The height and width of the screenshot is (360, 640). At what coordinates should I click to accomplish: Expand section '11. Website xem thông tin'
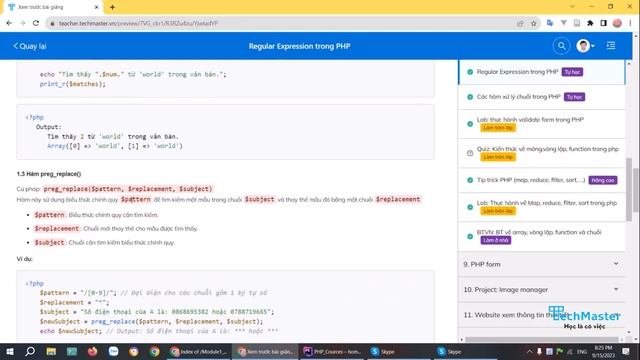coord(542,315)
